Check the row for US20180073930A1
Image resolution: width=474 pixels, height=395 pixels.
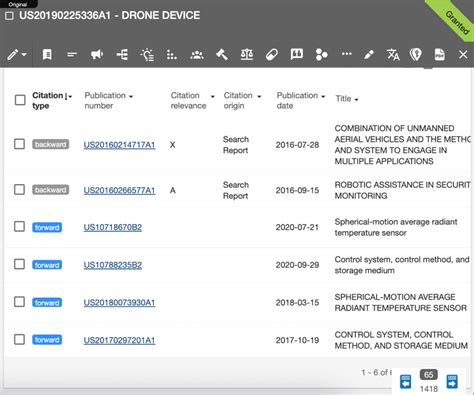[19, 302]
